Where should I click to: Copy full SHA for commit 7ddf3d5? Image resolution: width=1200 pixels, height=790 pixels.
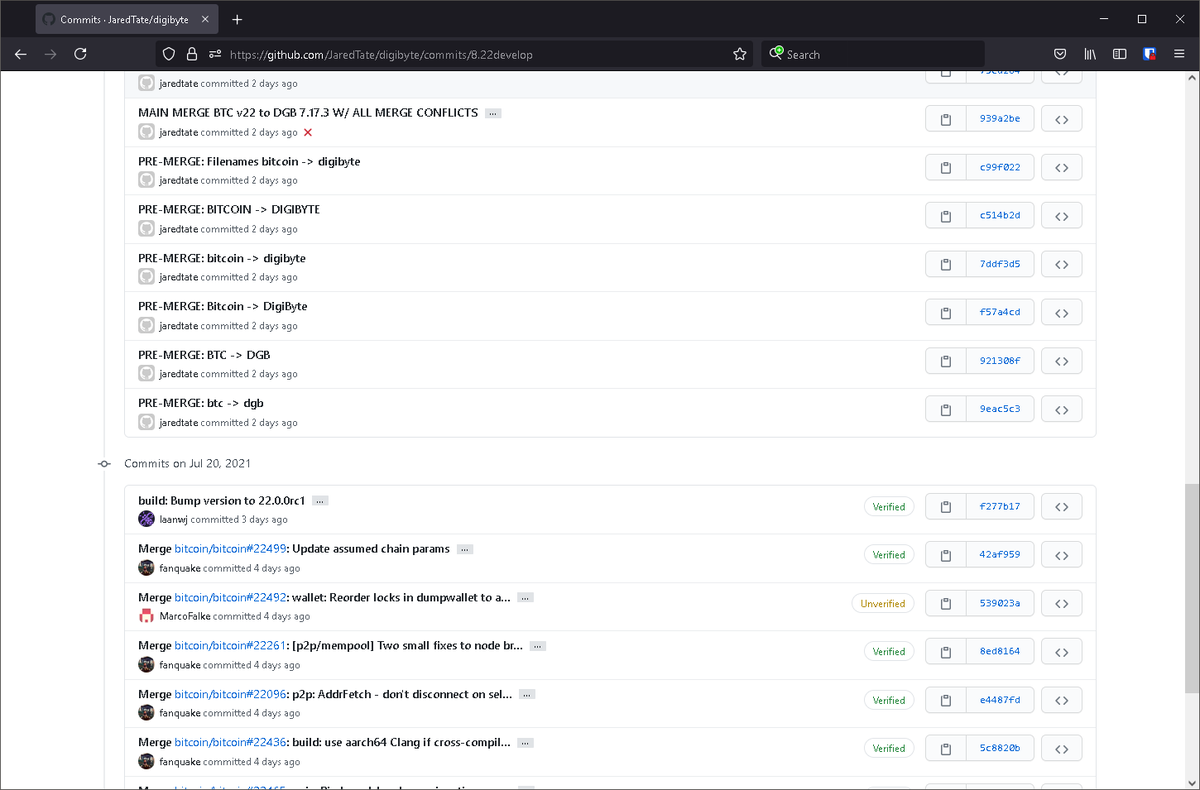[x=946, y=264]
